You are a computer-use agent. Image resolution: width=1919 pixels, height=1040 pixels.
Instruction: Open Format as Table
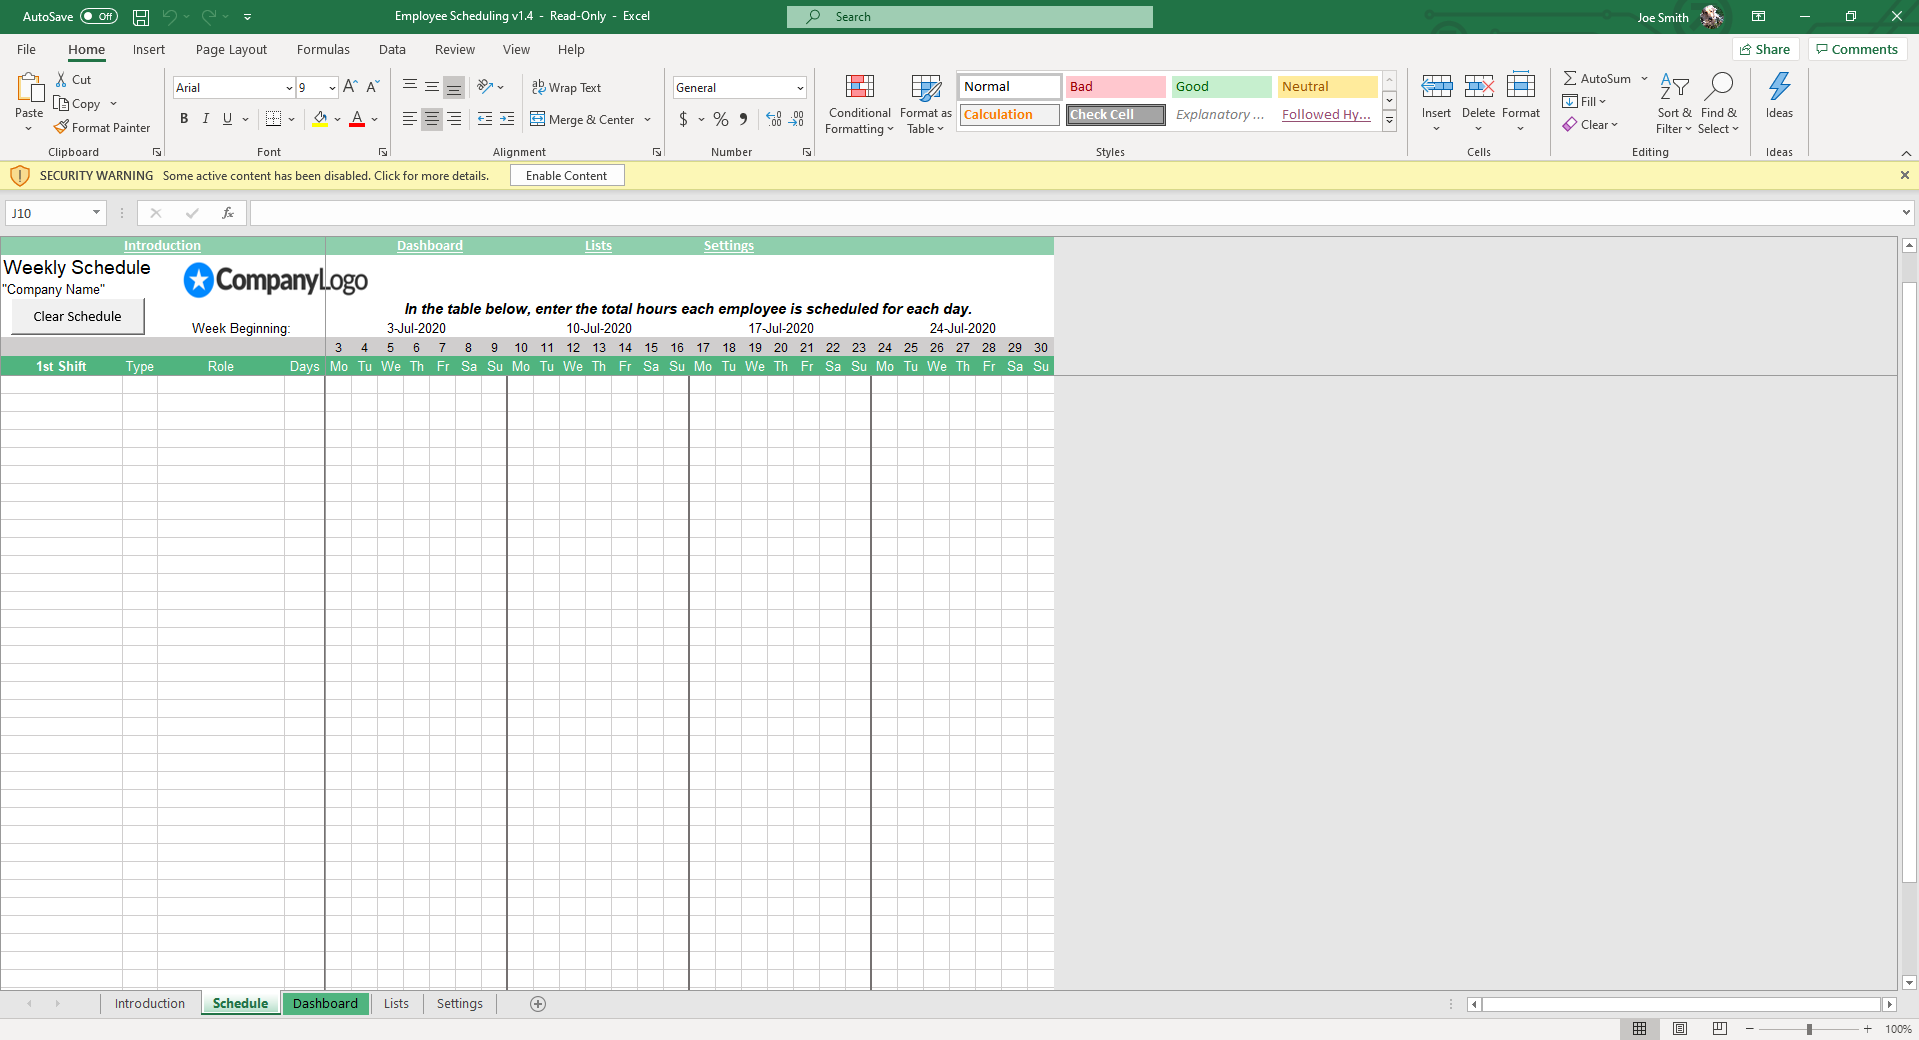[926, 104]
